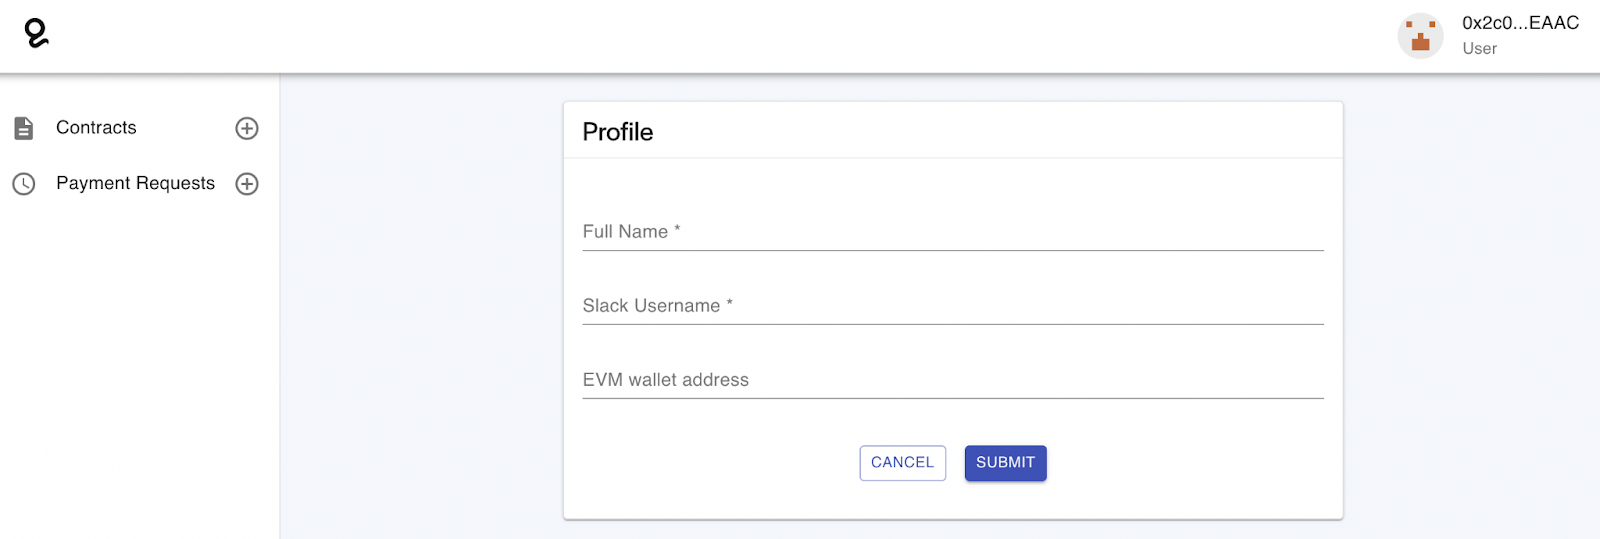The height and width of the screenshot is (539, 1600).
Task: Click the User role label
Action: (1479, 49)
